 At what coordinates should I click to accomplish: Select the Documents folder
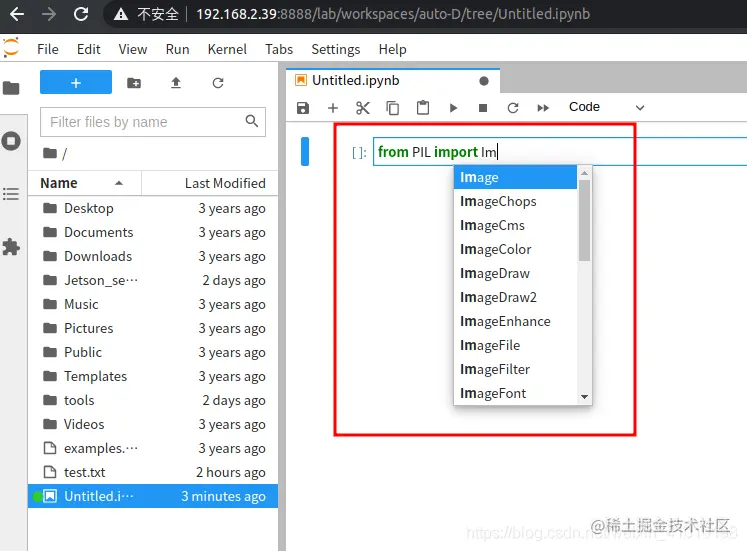coord(153,232)
